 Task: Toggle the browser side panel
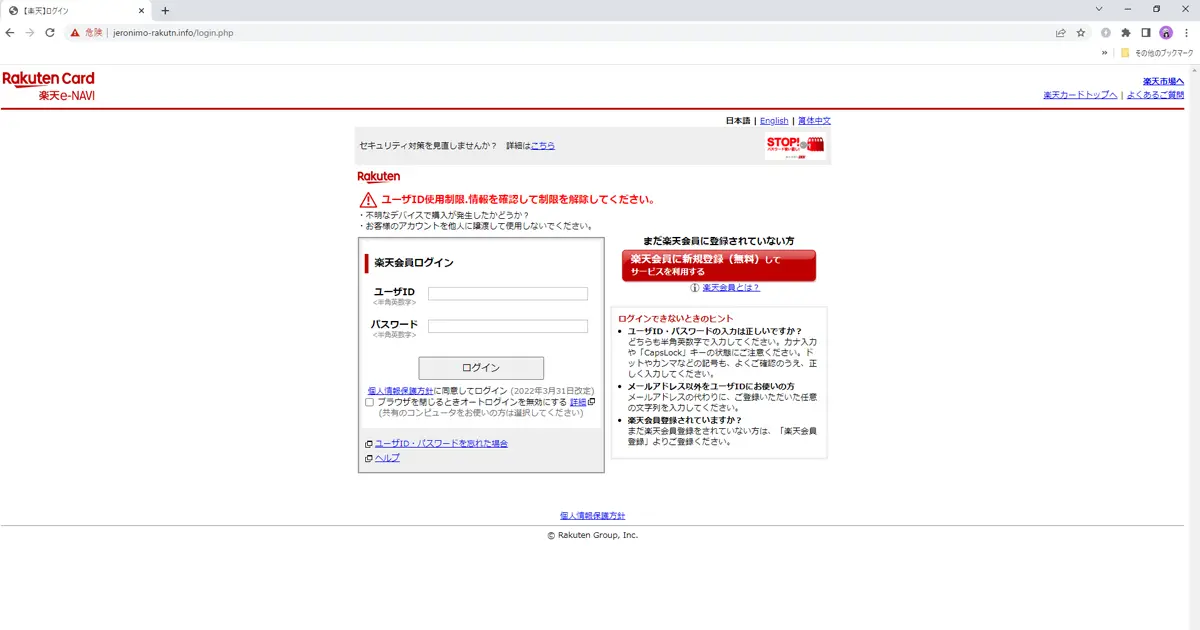[1146, 32]
